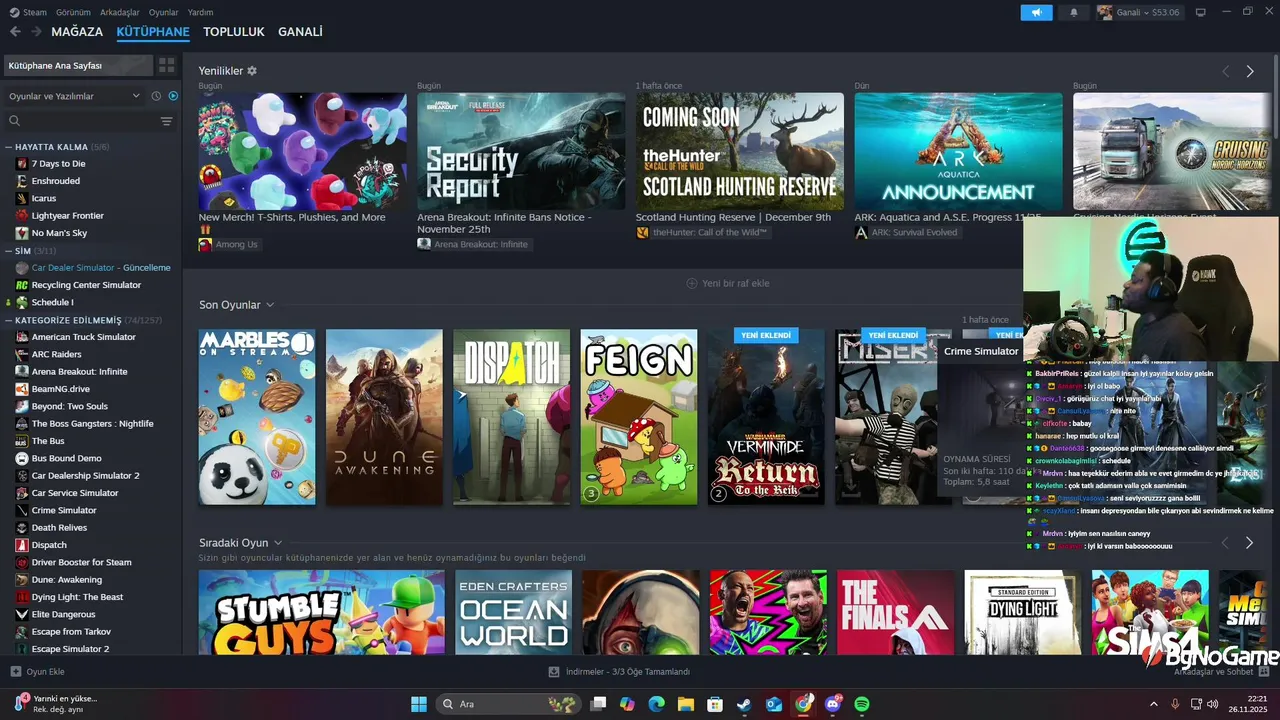This screenshot has width=1280, height=720.
Task: Click Yeni bir raf ekle
Action: [x=728, y=283]
